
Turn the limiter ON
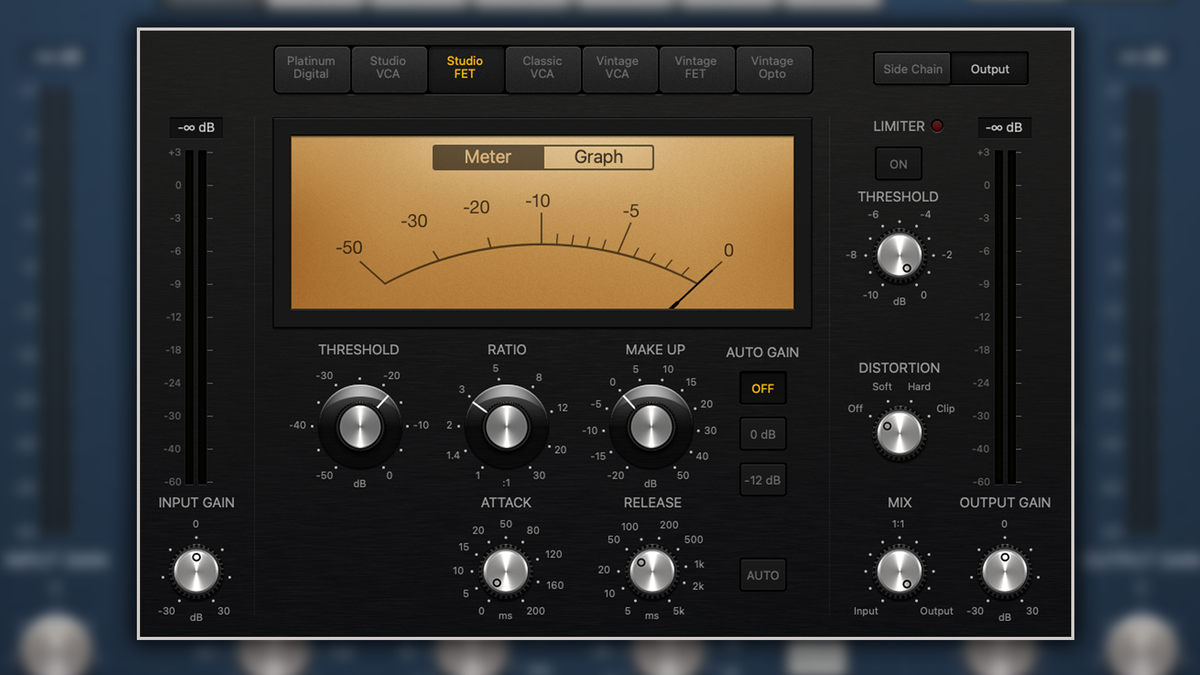[898, 163]
